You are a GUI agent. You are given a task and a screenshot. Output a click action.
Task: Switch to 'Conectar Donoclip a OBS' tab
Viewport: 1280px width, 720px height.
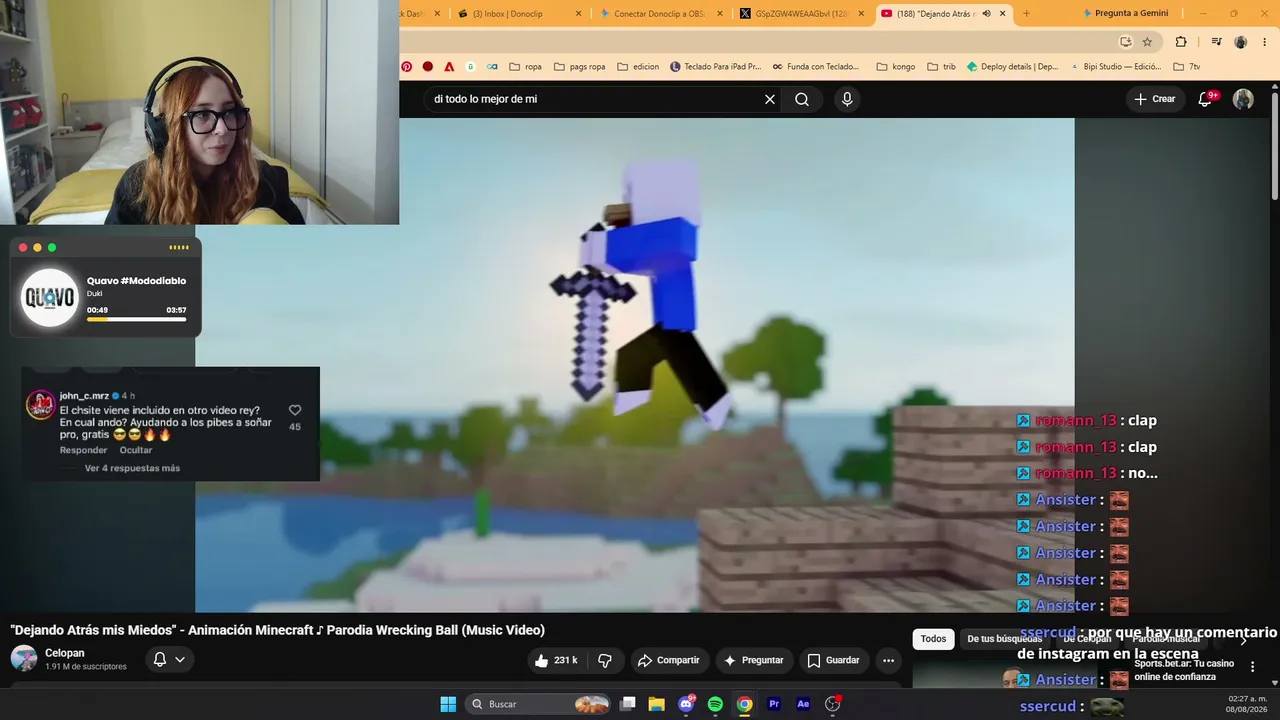click(x=660, y=14)
